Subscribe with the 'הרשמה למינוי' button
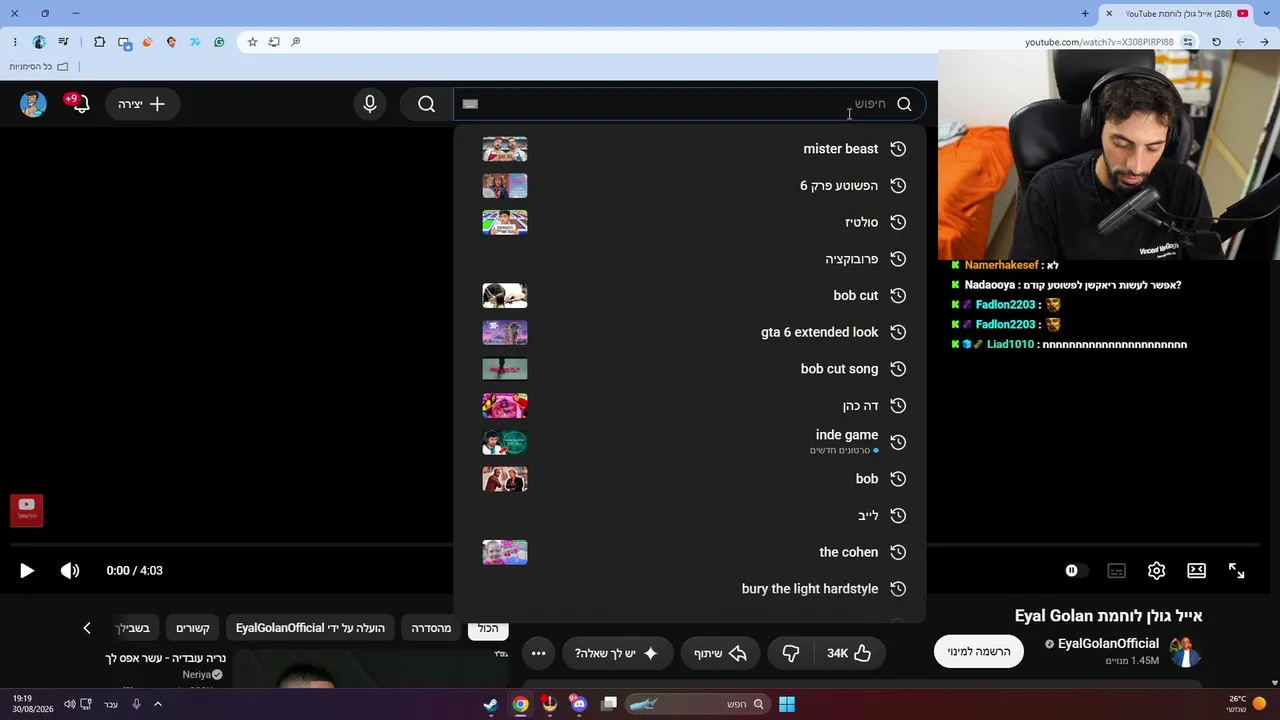Viewport: 1280px width, 720px height. pos(979,652)
